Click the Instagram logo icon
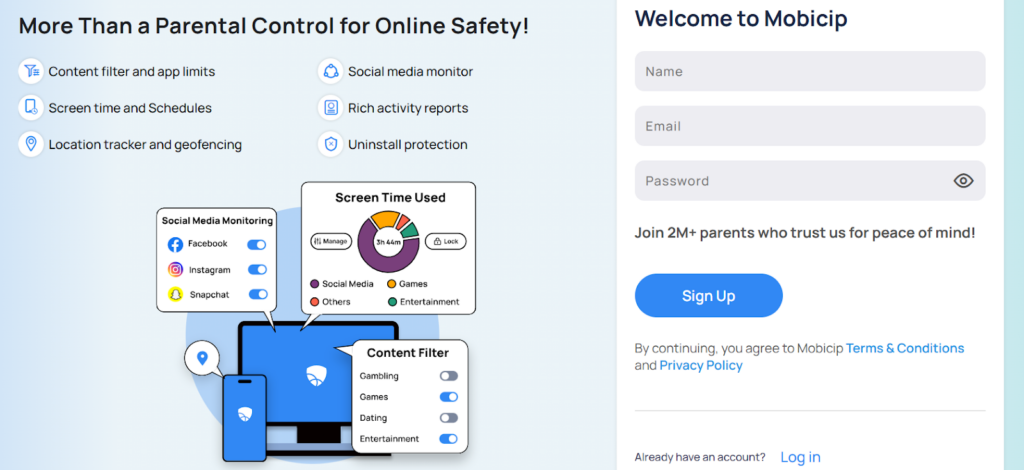 tap(175, 269)
